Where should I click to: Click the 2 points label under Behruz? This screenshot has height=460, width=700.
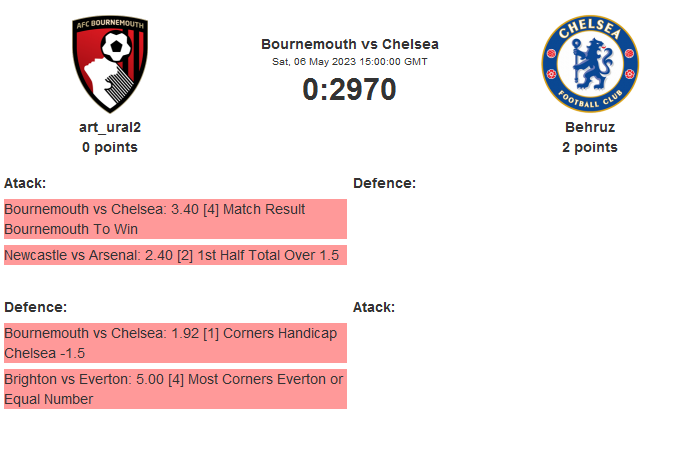(x=589, y=147)
